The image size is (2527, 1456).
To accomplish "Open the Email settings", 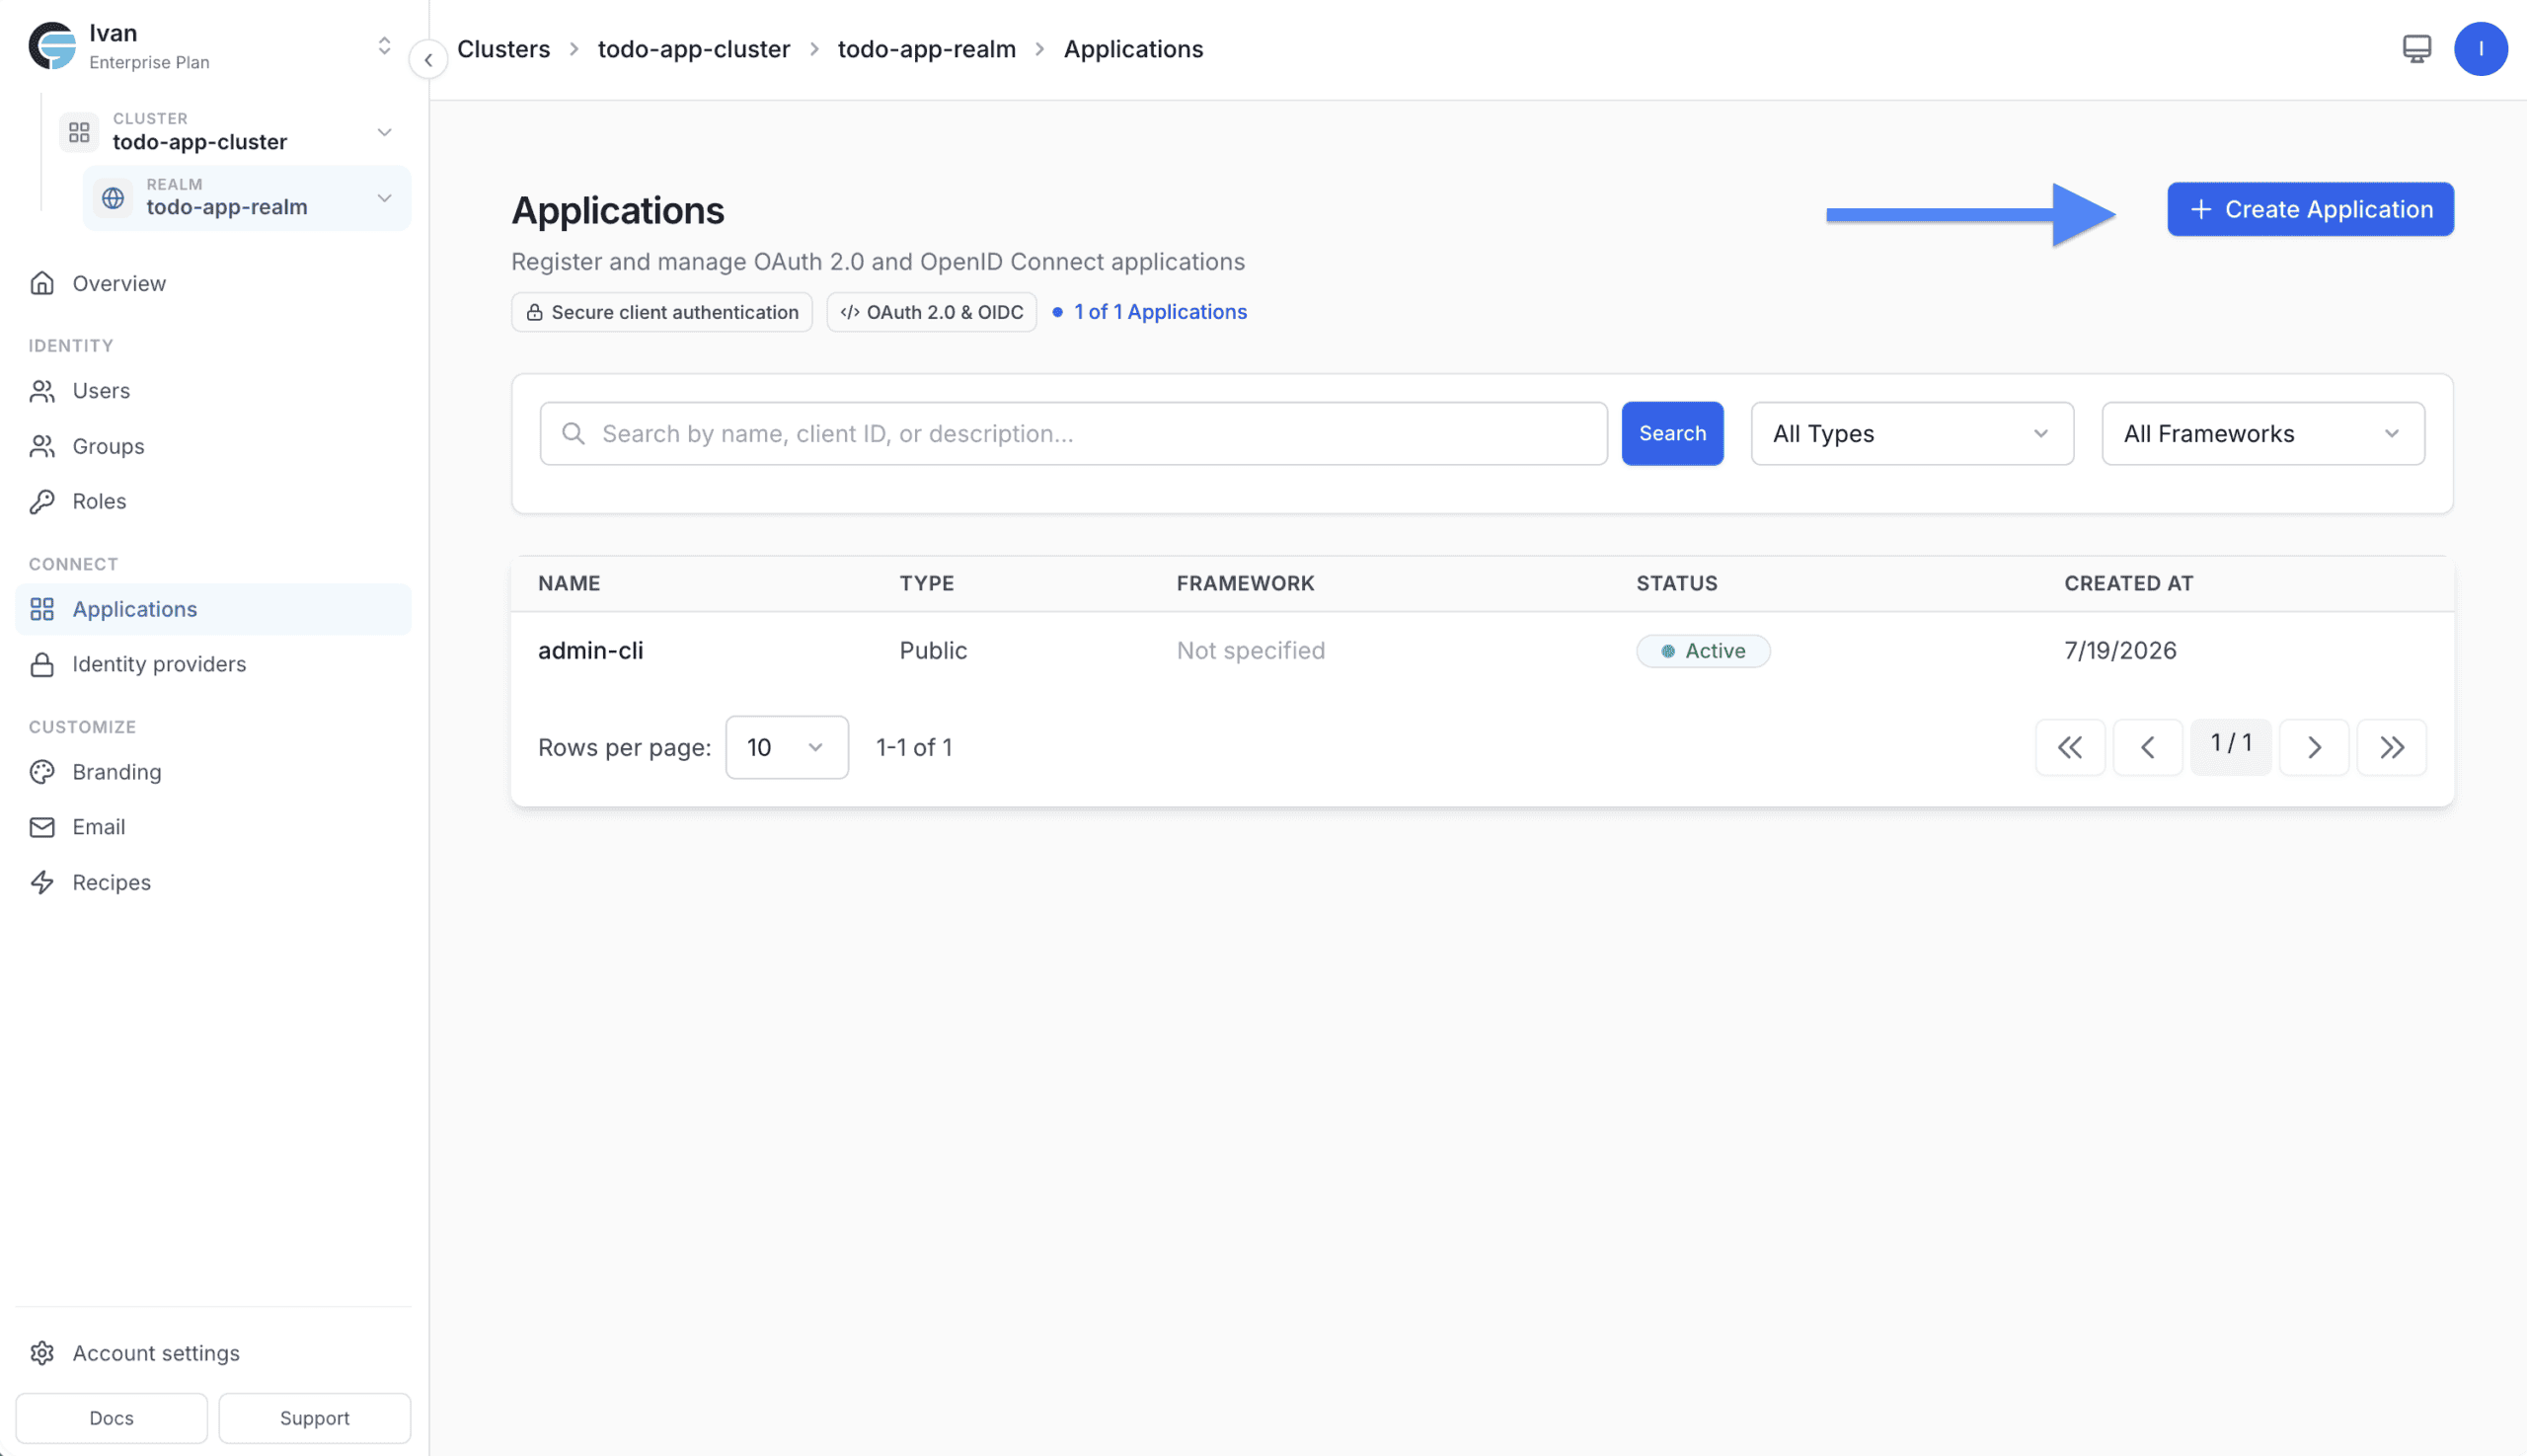I will point(213,827).
